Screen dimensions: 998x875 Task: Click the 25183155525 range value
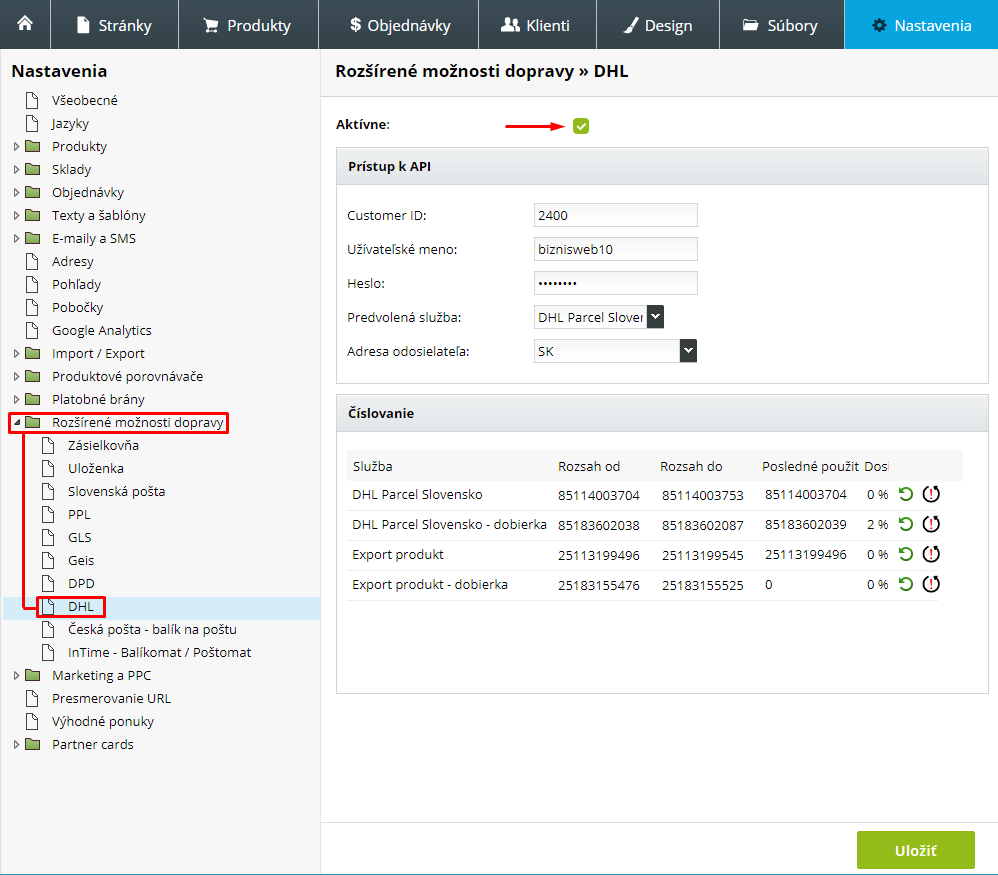(702, 585)
